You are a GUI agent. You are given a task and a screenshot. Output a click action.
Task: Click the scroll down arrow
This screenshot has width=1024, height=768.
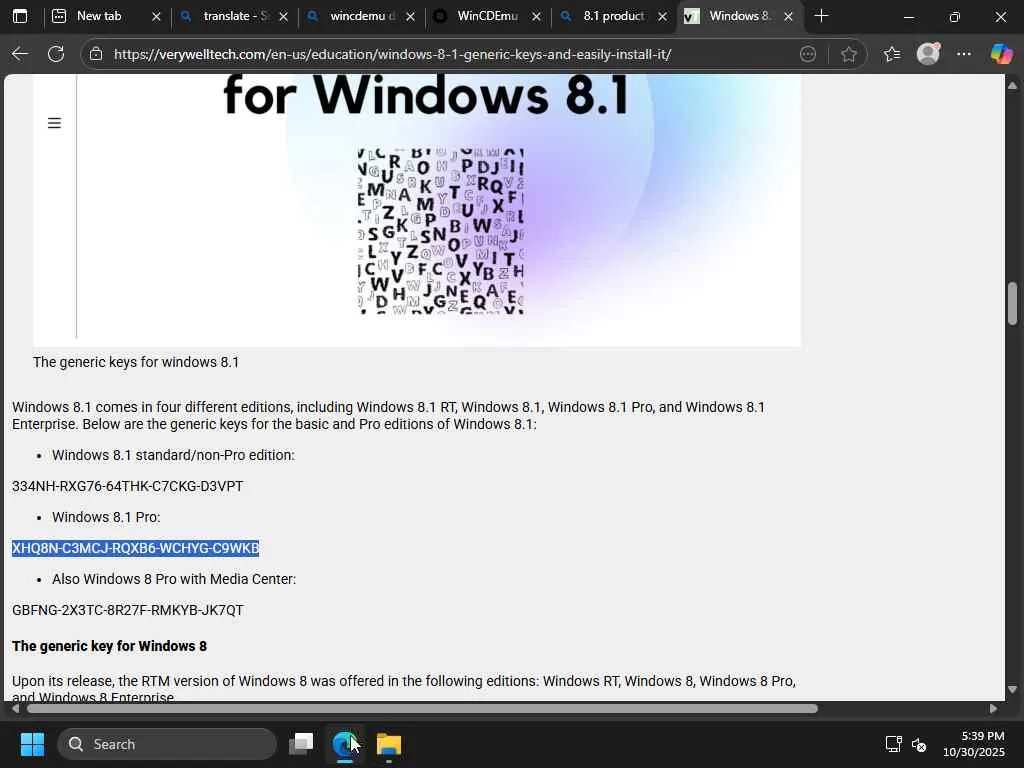coord(1012,689)
